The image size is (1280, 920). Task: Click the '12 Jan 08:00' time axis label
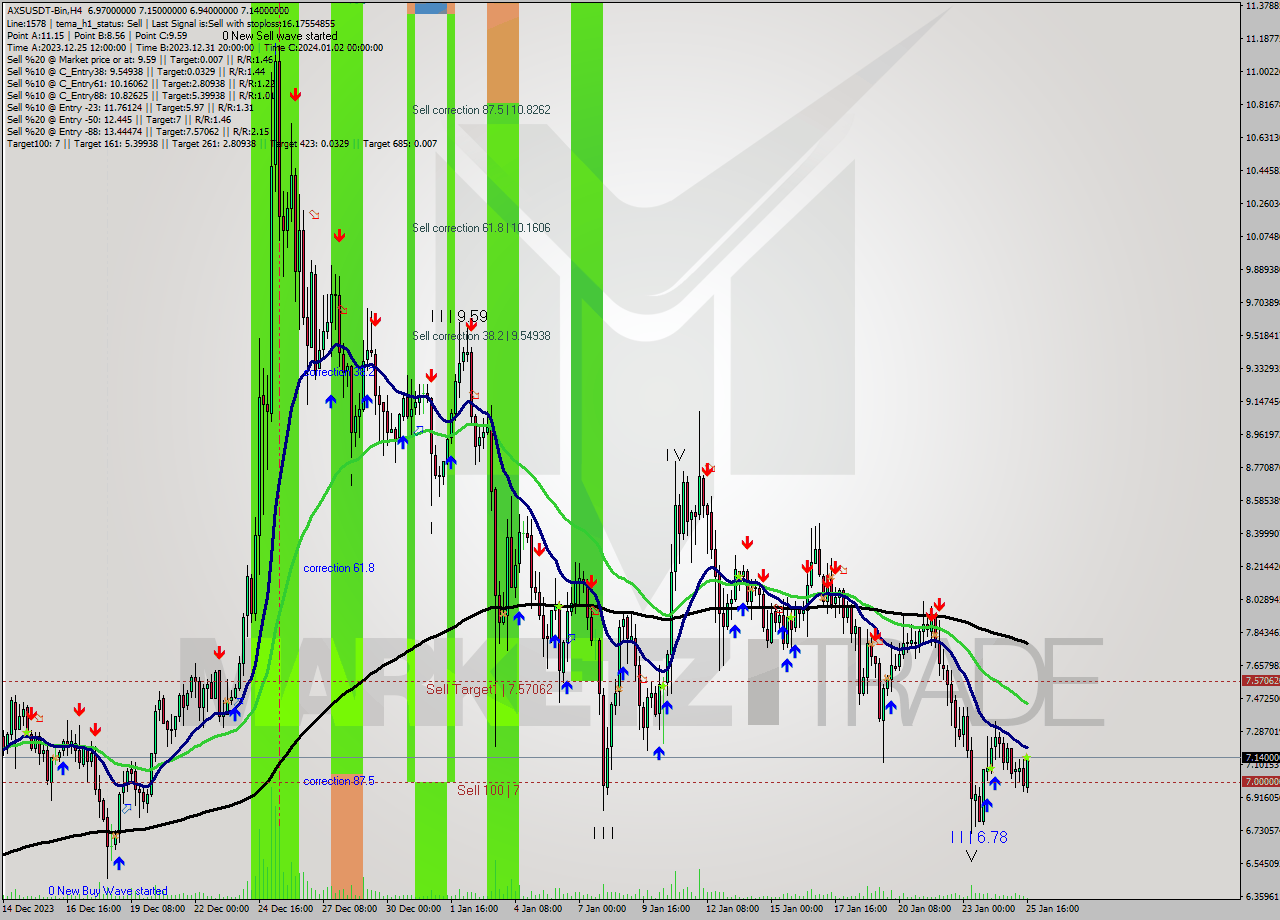(733, 909)
